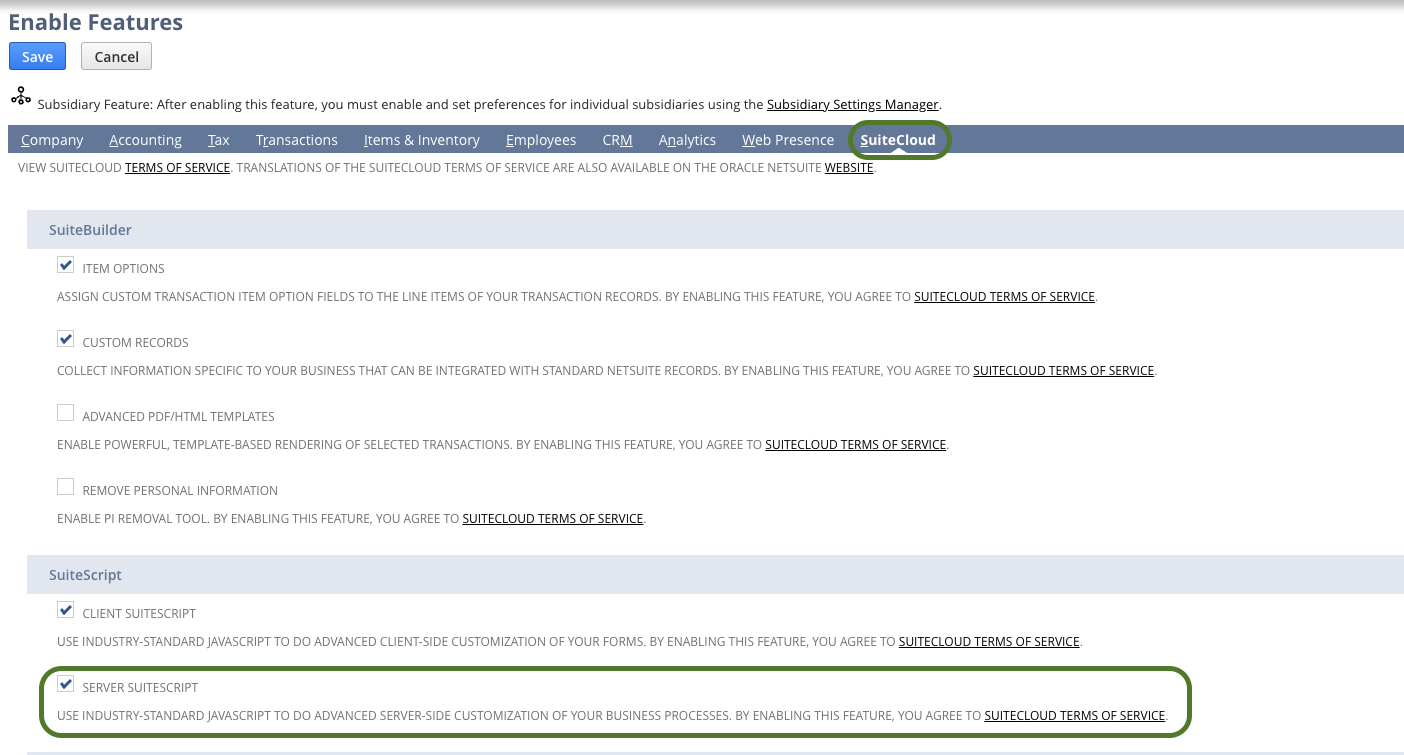Click the Subsidiary Feature hierarchy icon
Image resolution: width=1404 pixels, height=755 pixels.
point(21,95)
